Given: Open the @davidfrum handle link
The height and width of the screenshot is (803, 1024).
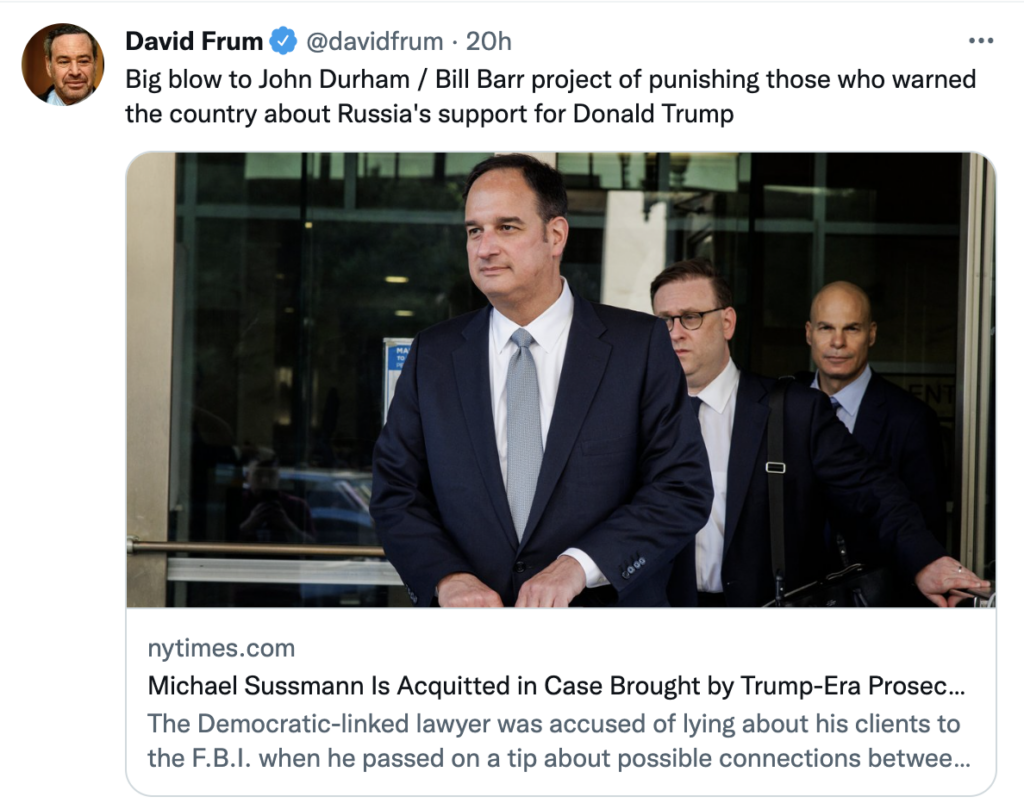Looking at the screenshot, I should click(x=373, y=41).
